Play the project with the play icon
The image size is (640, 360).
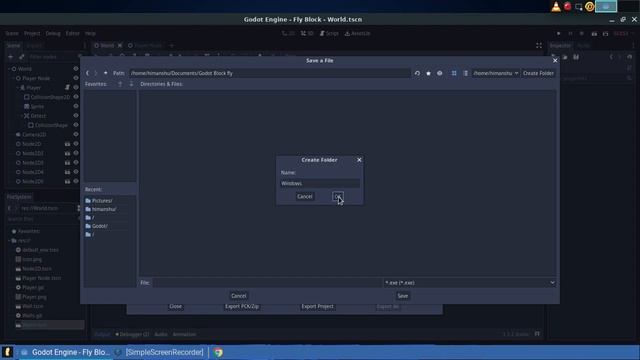pyautogui.click(x=558, y=33)
